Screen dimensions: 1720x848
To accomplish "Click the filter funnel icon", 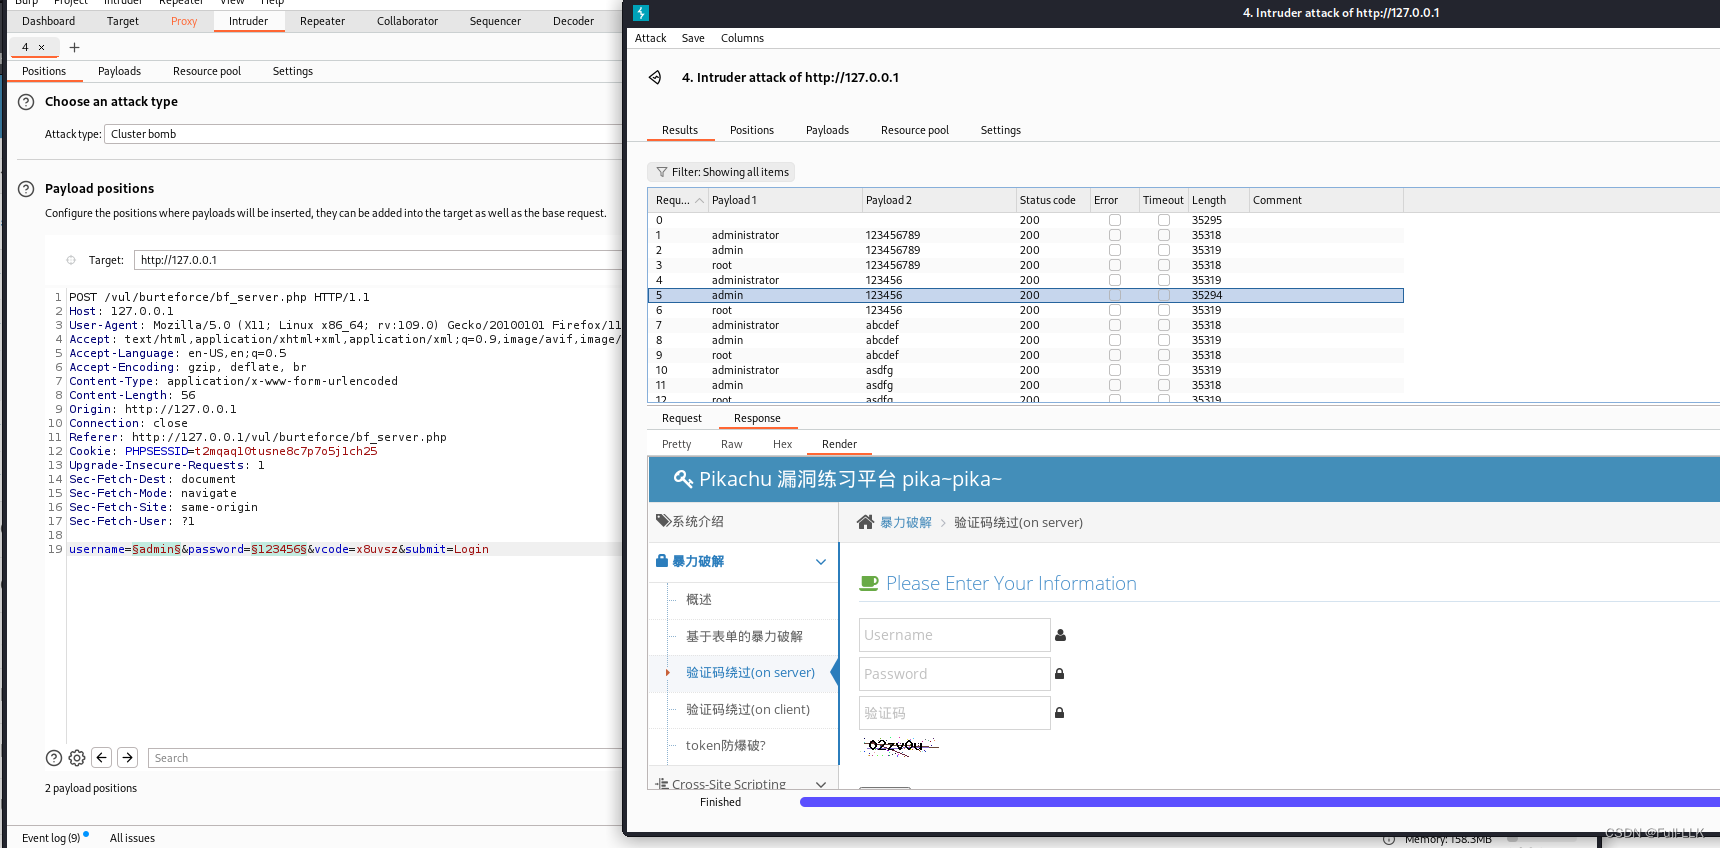I will point(661,172).
